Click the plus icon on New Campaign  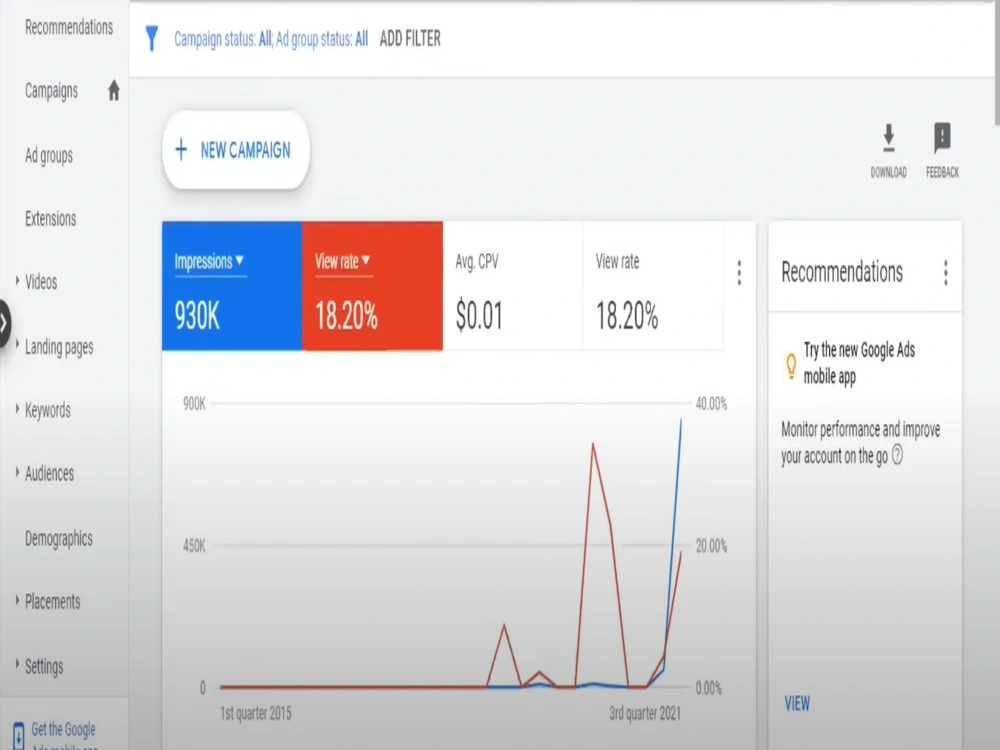181,150
